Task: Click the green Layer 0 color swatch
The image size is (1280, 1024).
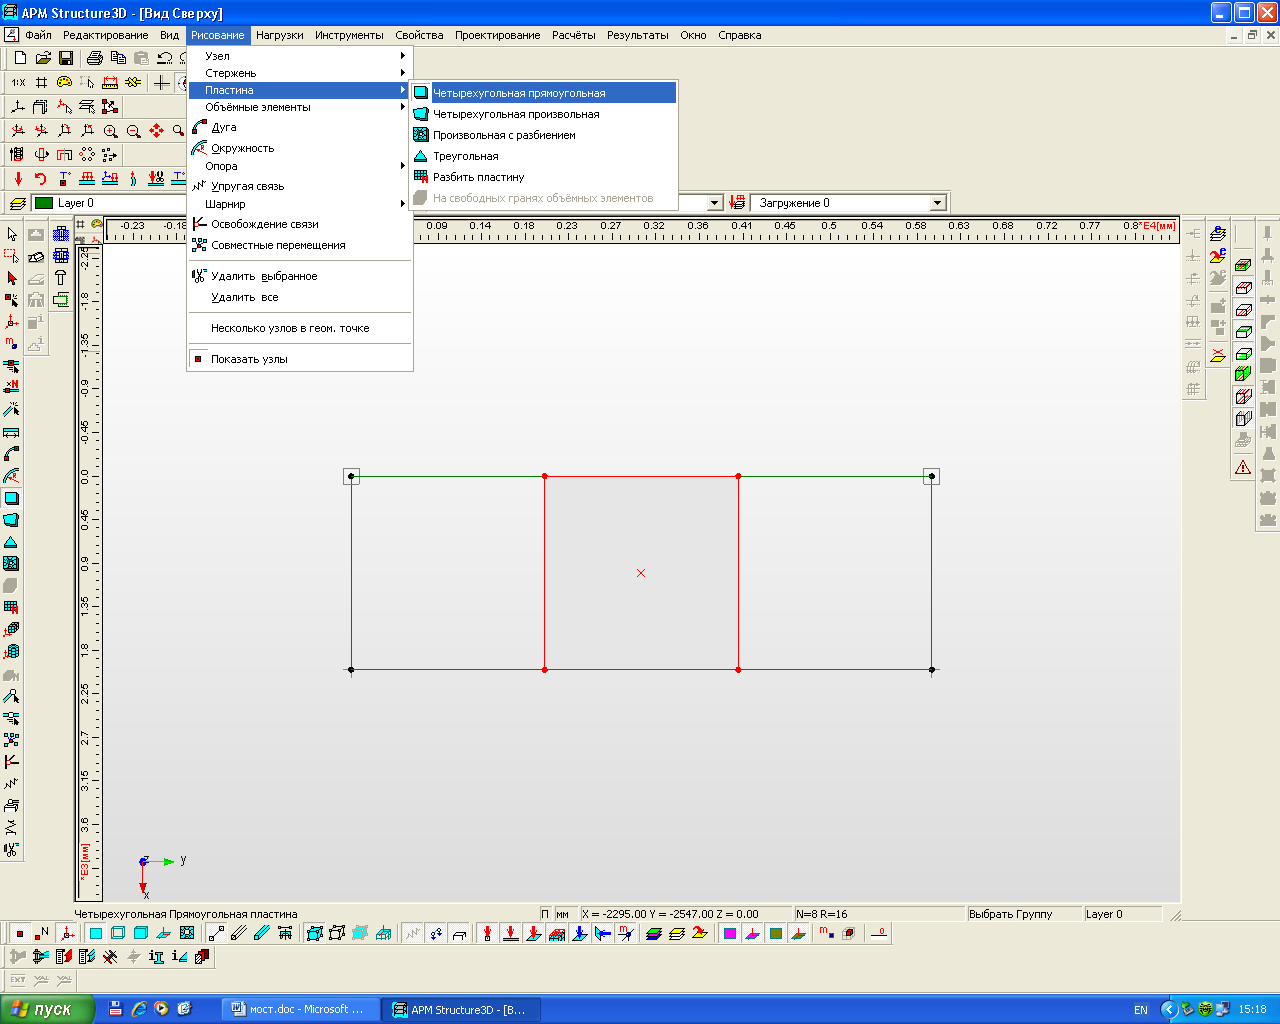Action: coord(44,203)
